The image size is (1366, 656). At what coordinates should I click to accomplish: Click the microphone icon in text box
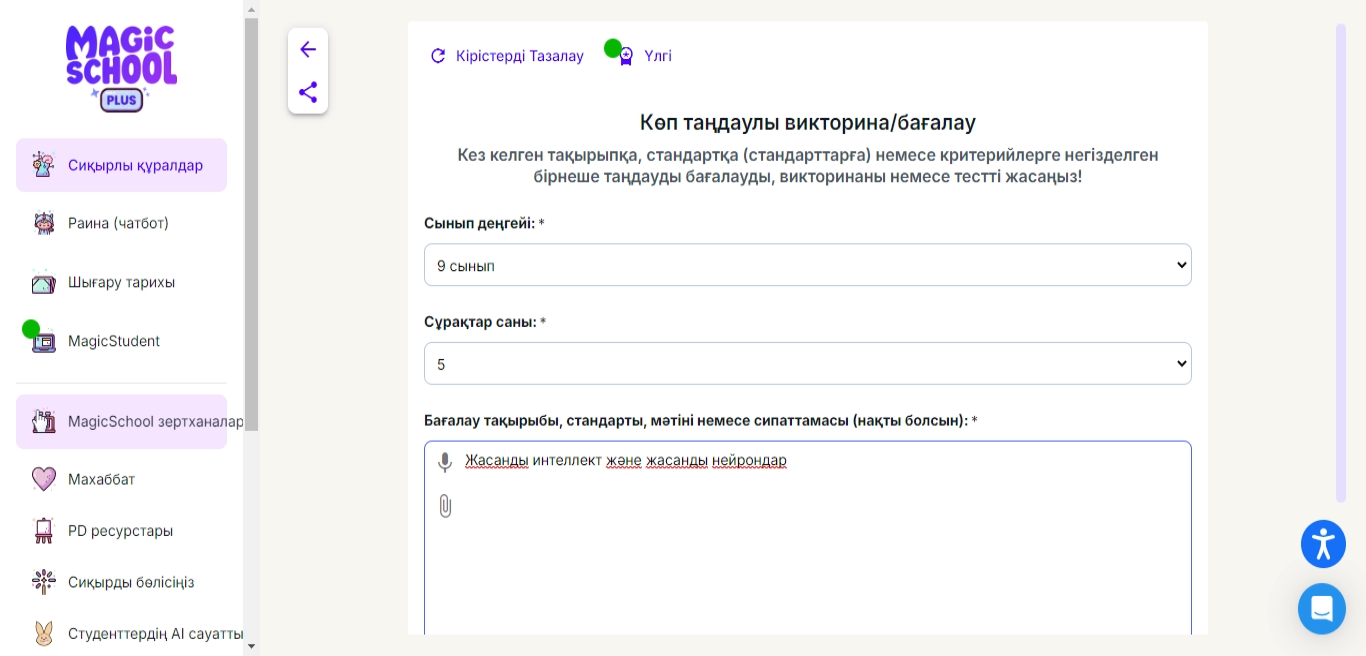445,462
